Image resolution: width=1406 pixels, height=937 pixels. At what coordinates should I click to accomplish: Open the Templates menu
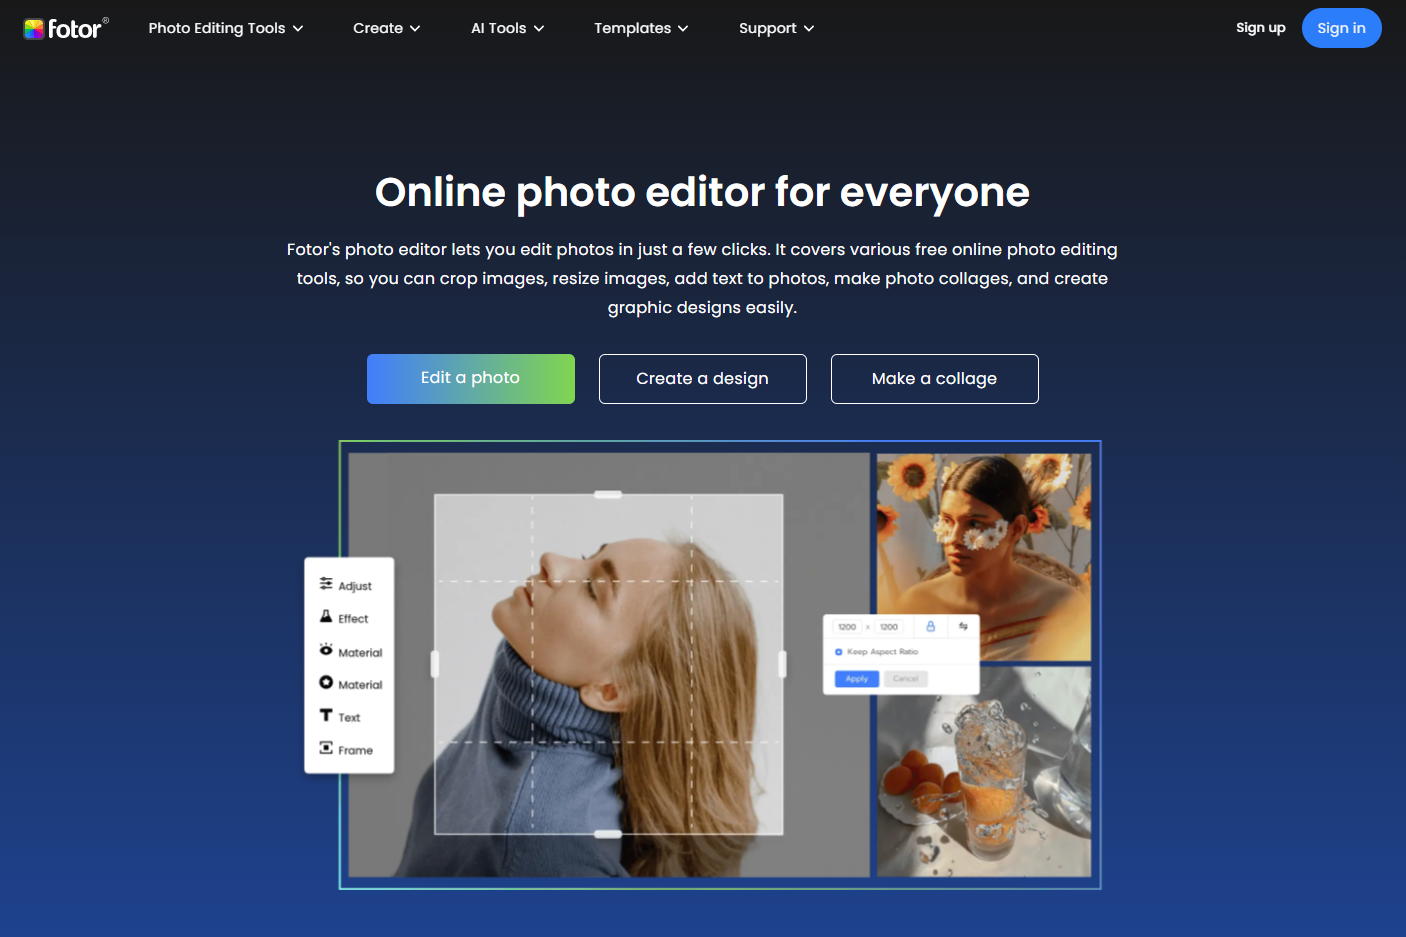coord(640,28)
